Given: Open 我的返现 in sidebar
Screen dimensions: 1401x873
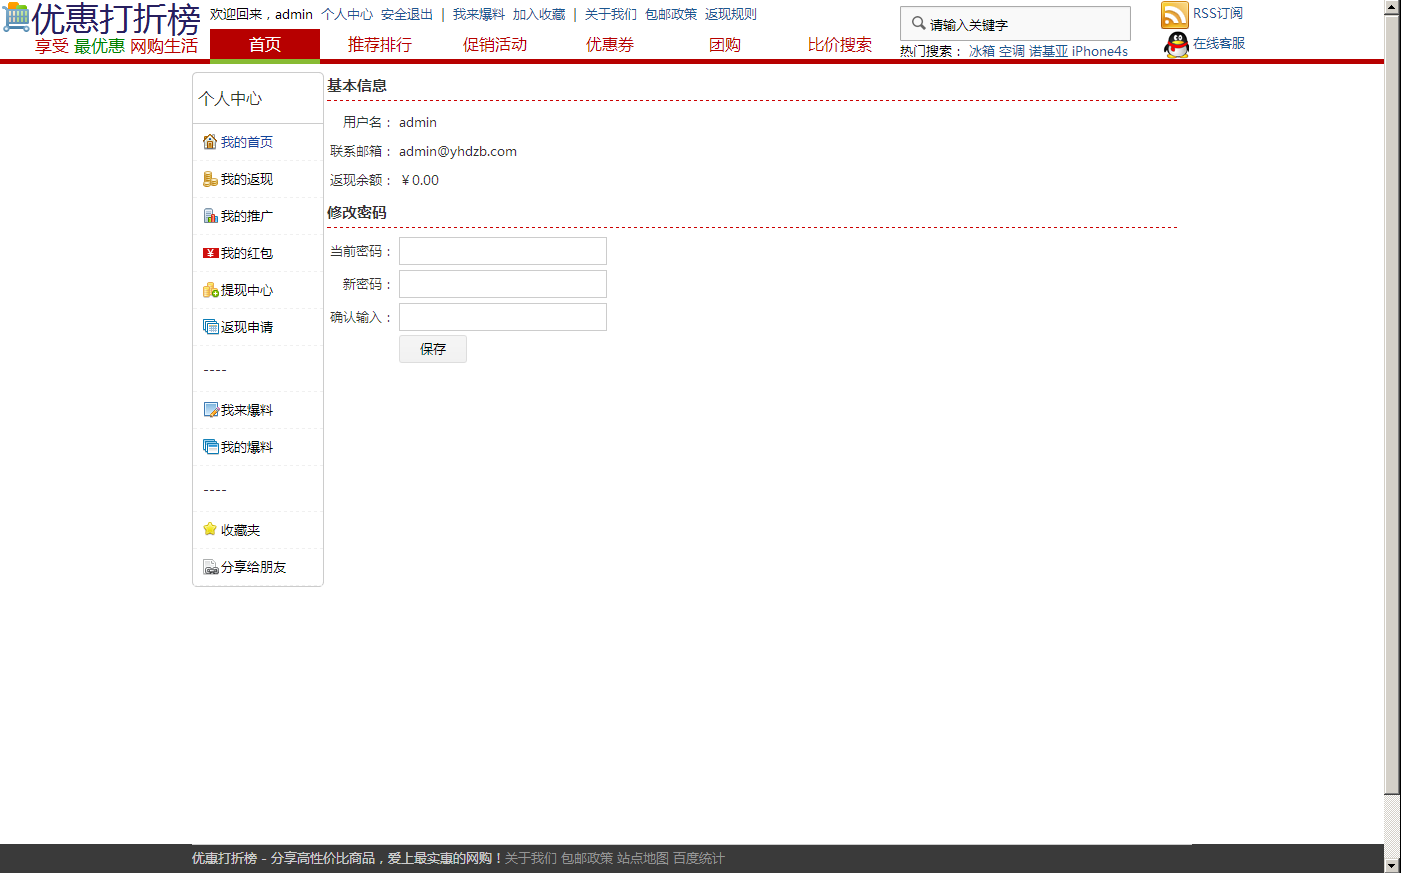Looking at the screenshot, I should coord(247,179).
